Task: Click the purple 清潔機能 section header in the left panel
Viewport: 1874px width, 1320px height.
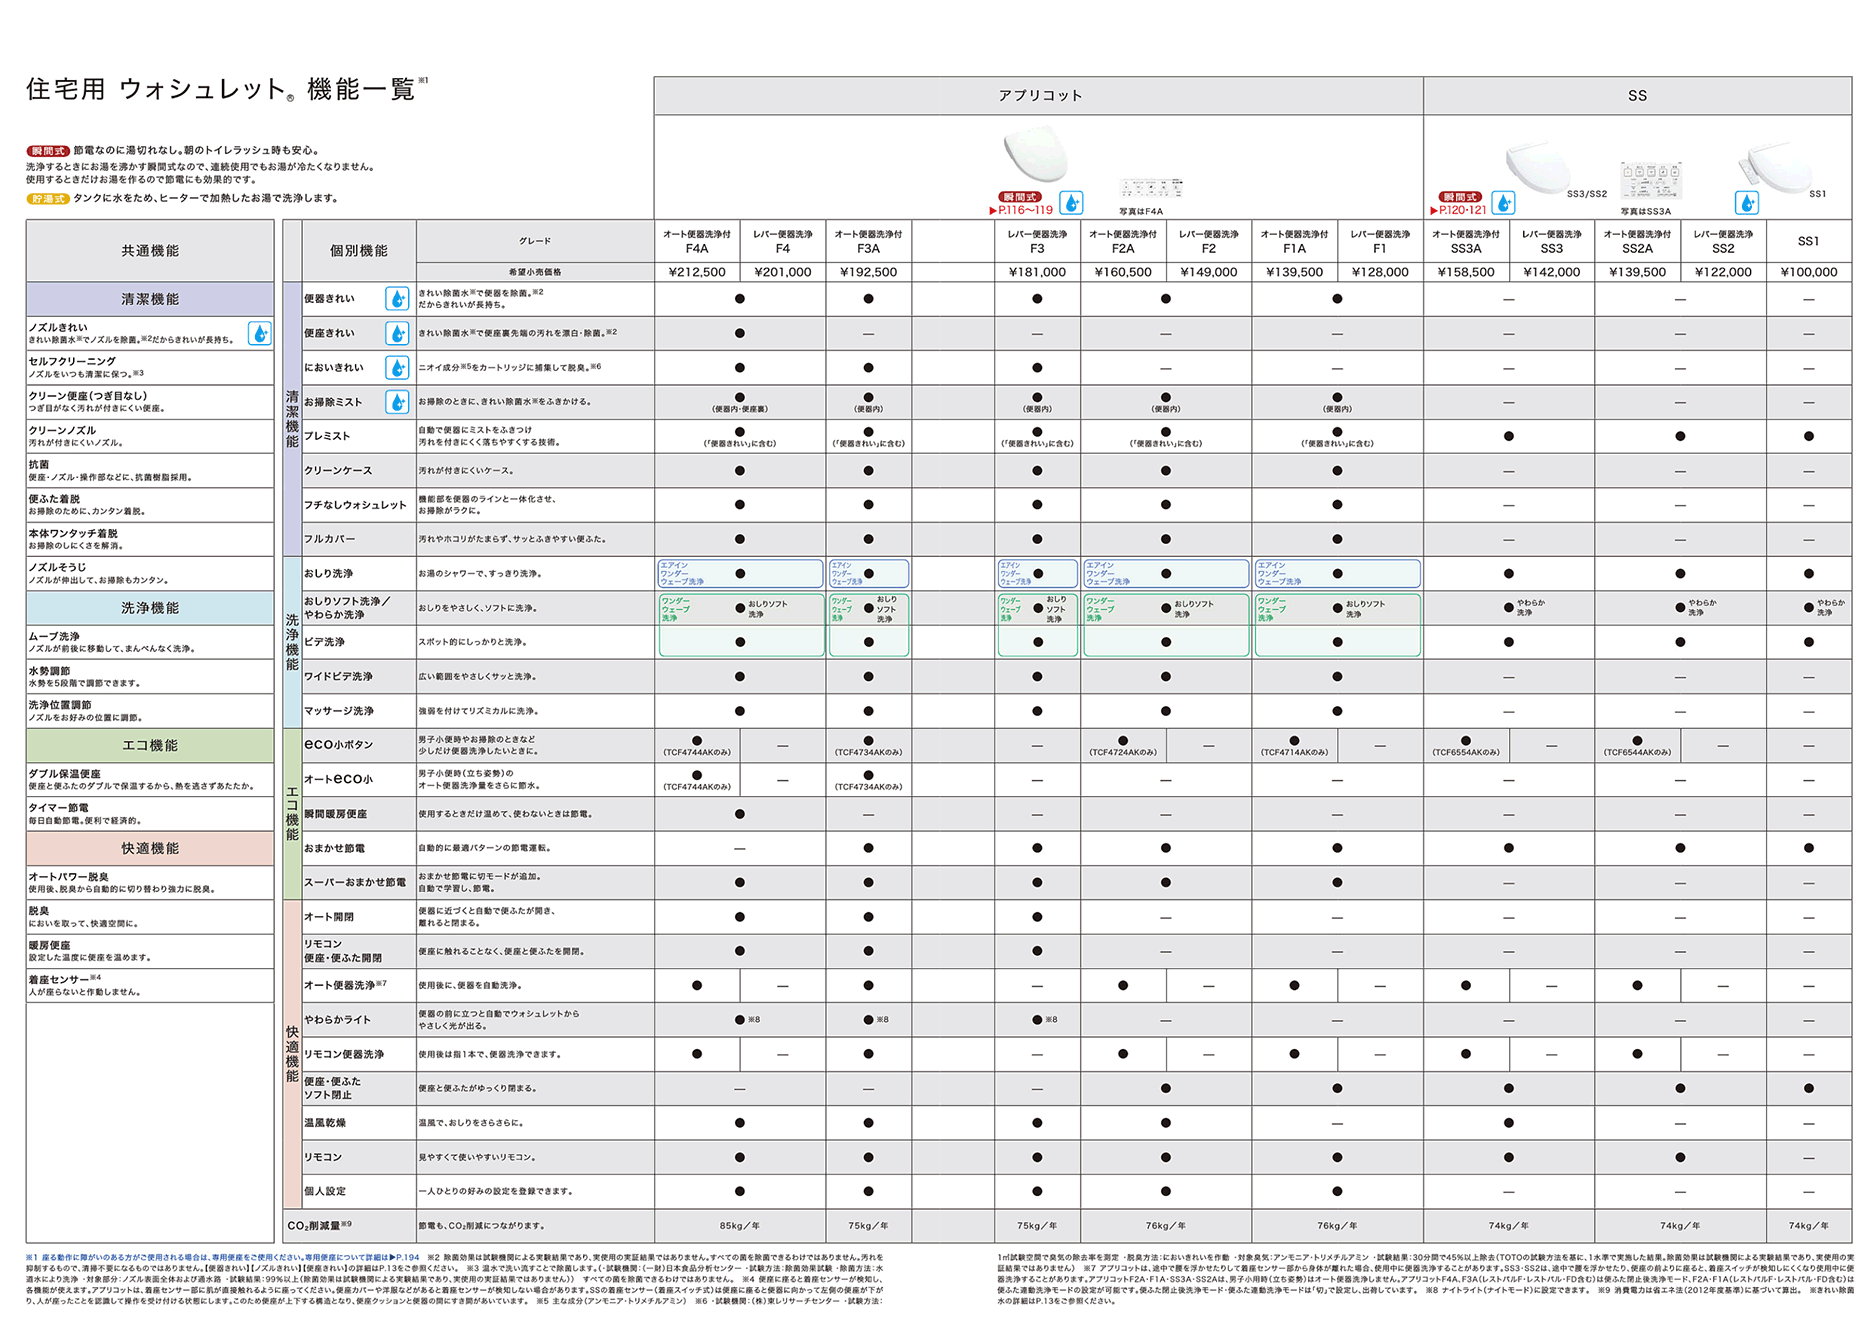Action: (x=150, y=298)
